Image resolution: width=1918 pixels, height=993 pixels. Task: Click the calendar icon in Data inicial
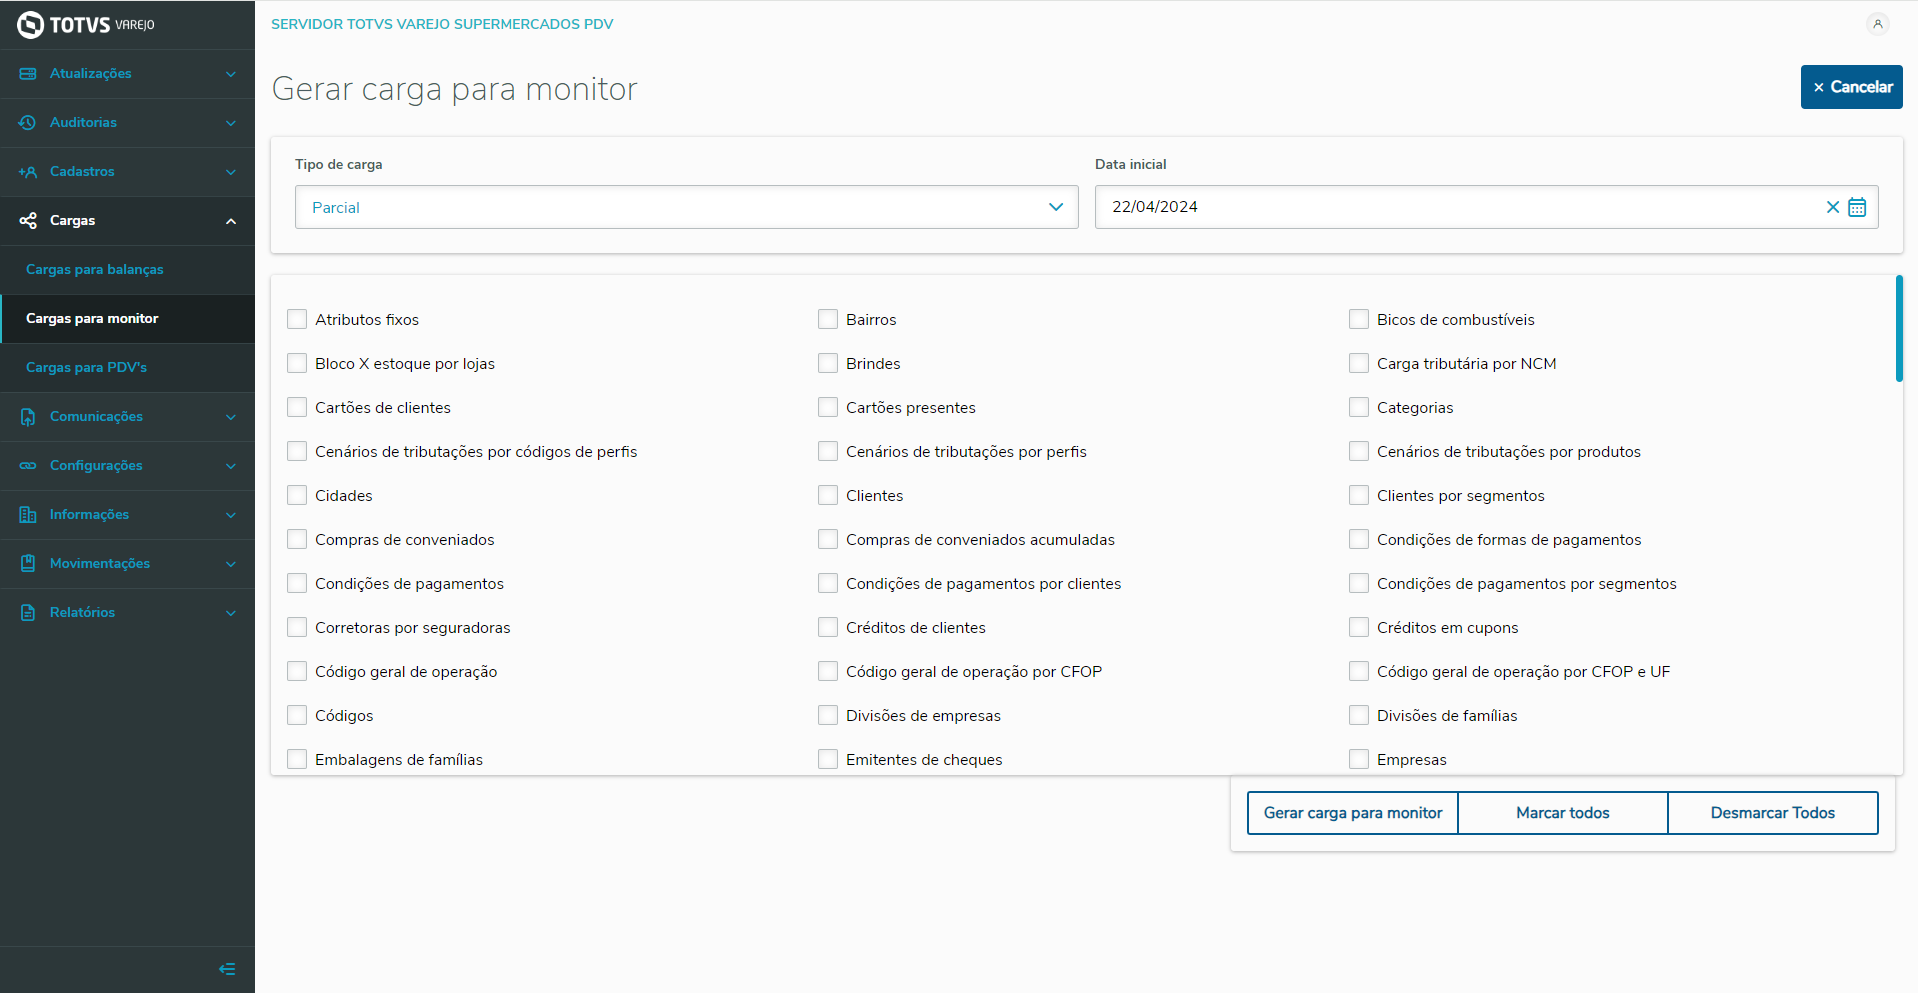[x=1857, y=207]
